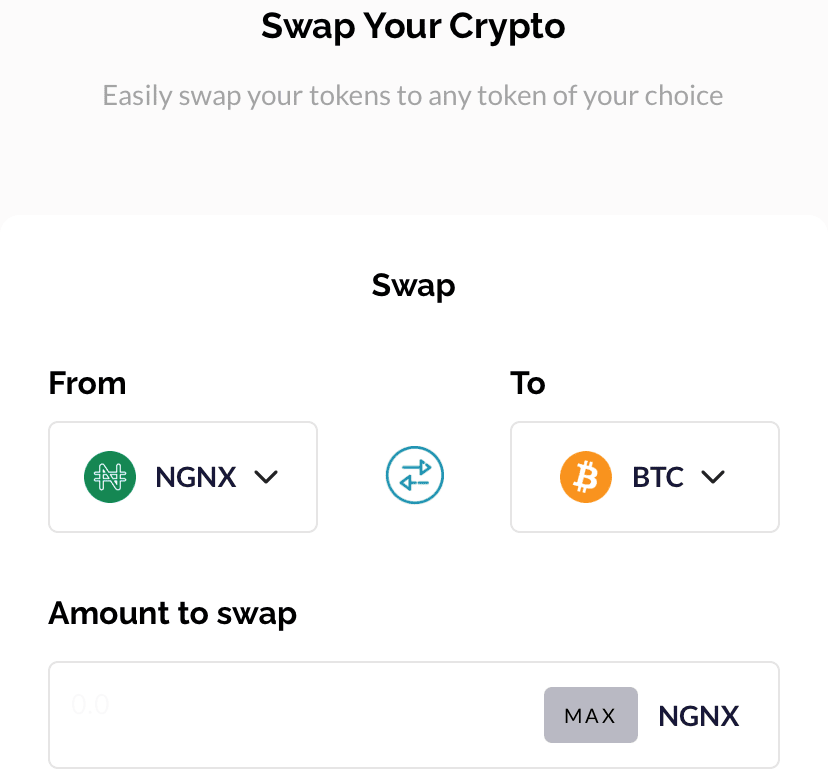The height and width of the screenshot is (777, 828).
Task: Click the "Amount to swap" label
Action: coord(172,612)
